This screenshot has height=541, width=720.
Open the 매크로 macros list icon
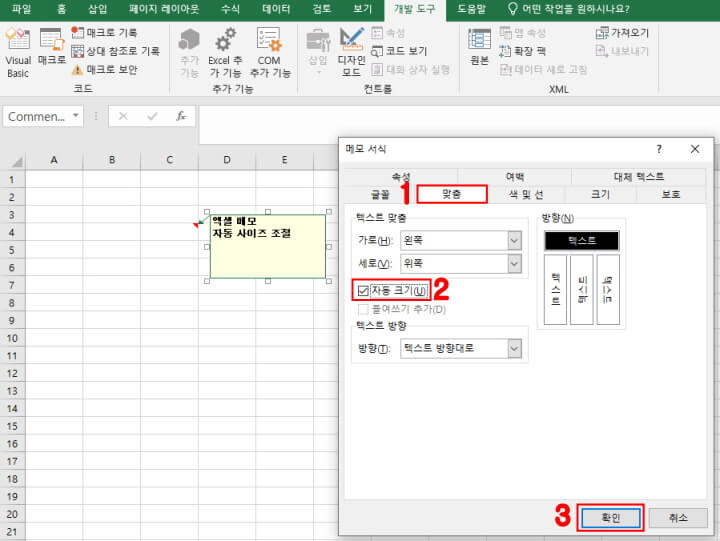[51, 46]
